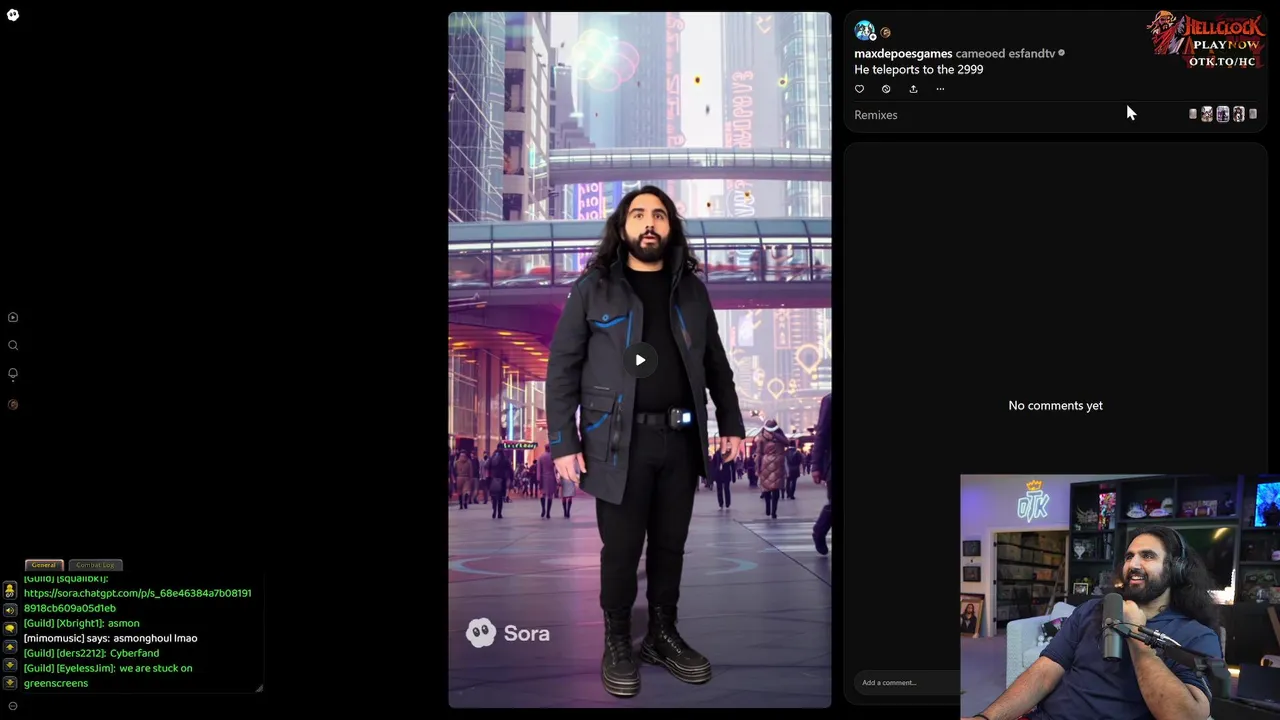Viewport: 1280px width, 720px height.
Task: Select the second remix thumbnail
Action: coord(1207,114)
